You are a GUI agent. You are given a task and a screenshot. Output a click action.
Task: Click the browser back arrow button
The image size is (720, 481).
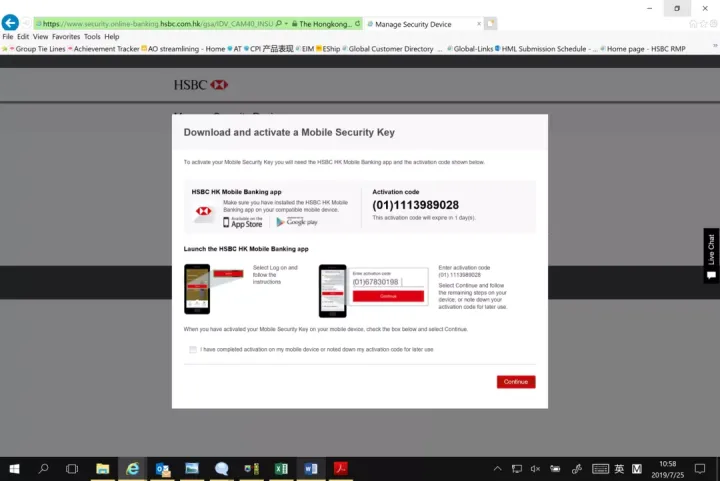pos(10,22)
